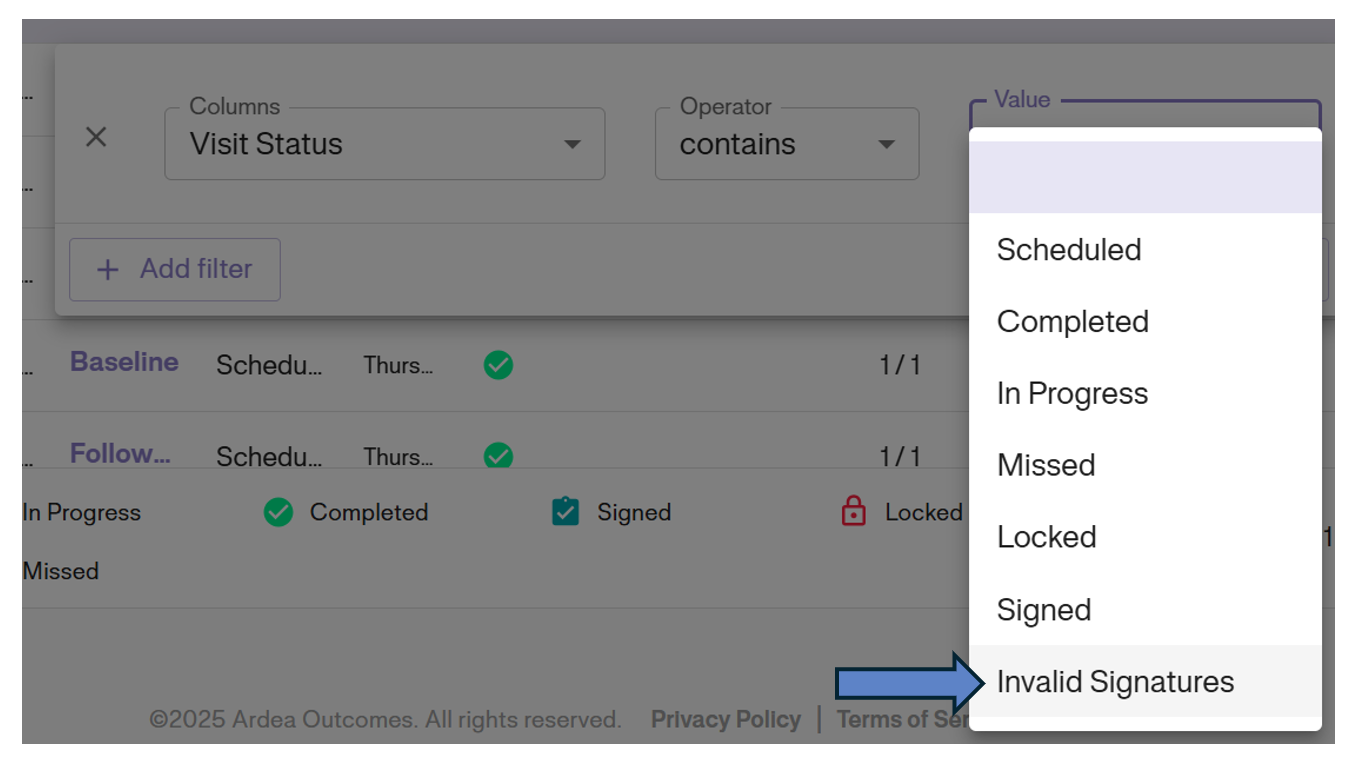Select Invalid Signatures from the Value list
This screenshot has width=1360, height=775.
point(1115,681)
